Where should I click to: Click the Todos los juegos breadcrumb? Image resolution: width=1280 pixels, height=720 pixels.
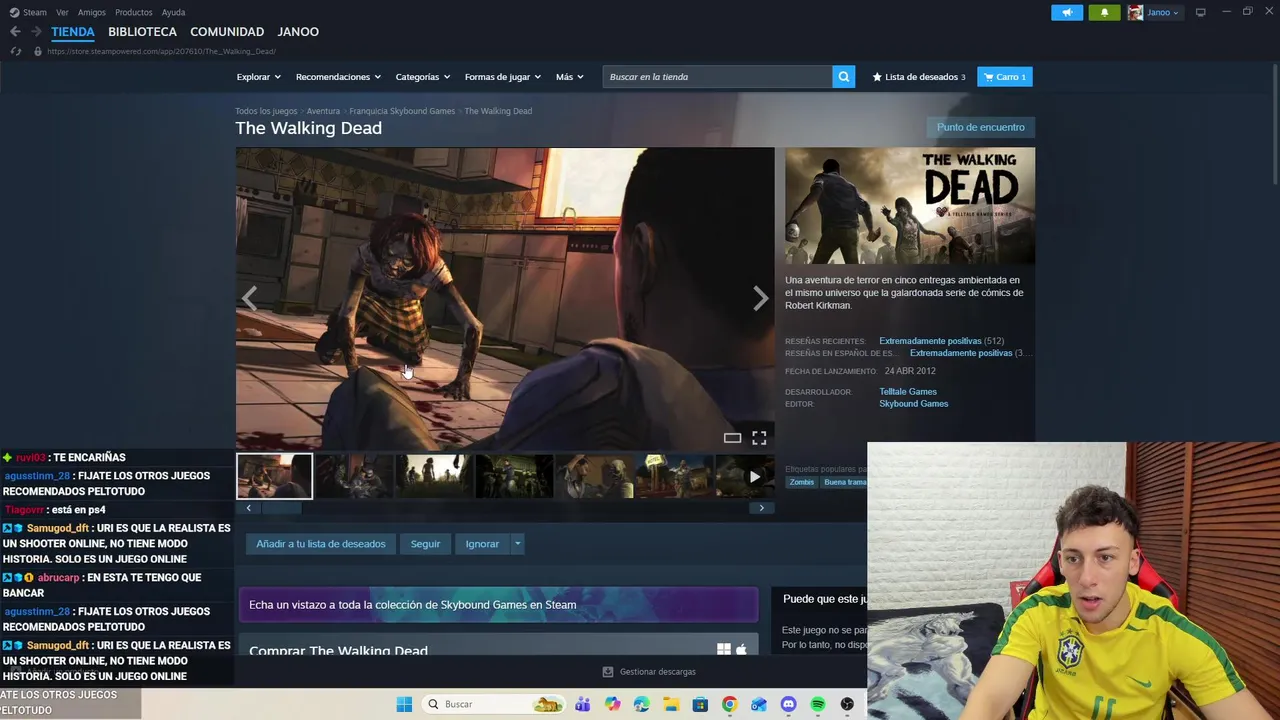tap(266, 111)
